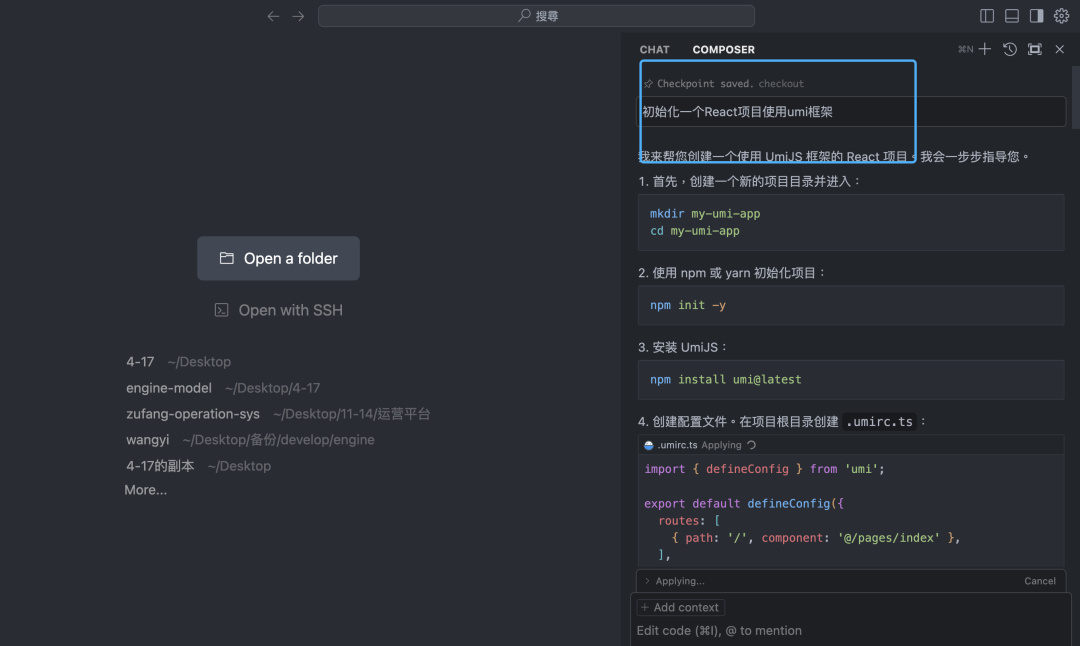Start a new composer with plus icon
The height and width of the screenshot is (646, 1080).
click(985, 49)
